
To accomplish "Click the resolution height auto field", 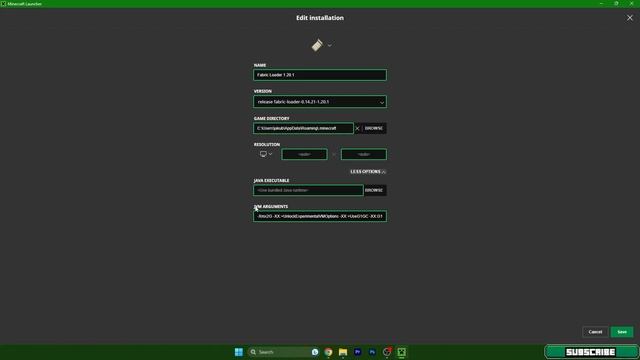I will (x=363, y=154).
